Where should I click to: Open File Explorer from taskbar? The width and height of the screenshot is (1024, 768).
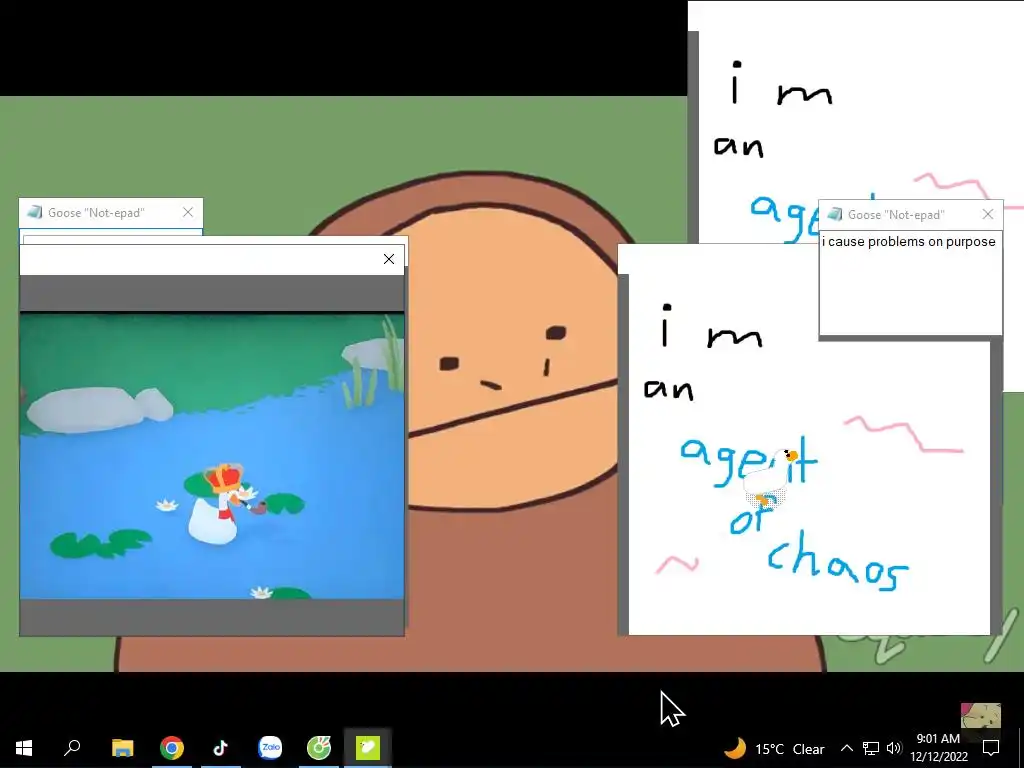[122, 748]
